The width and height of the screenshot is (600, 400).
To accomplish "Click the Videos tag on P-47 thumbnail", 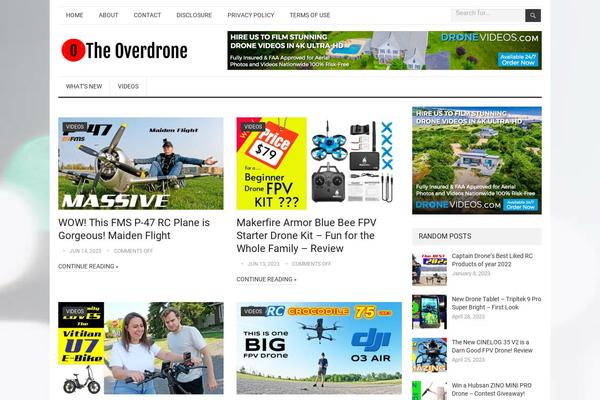I will [x=75, y=127].
